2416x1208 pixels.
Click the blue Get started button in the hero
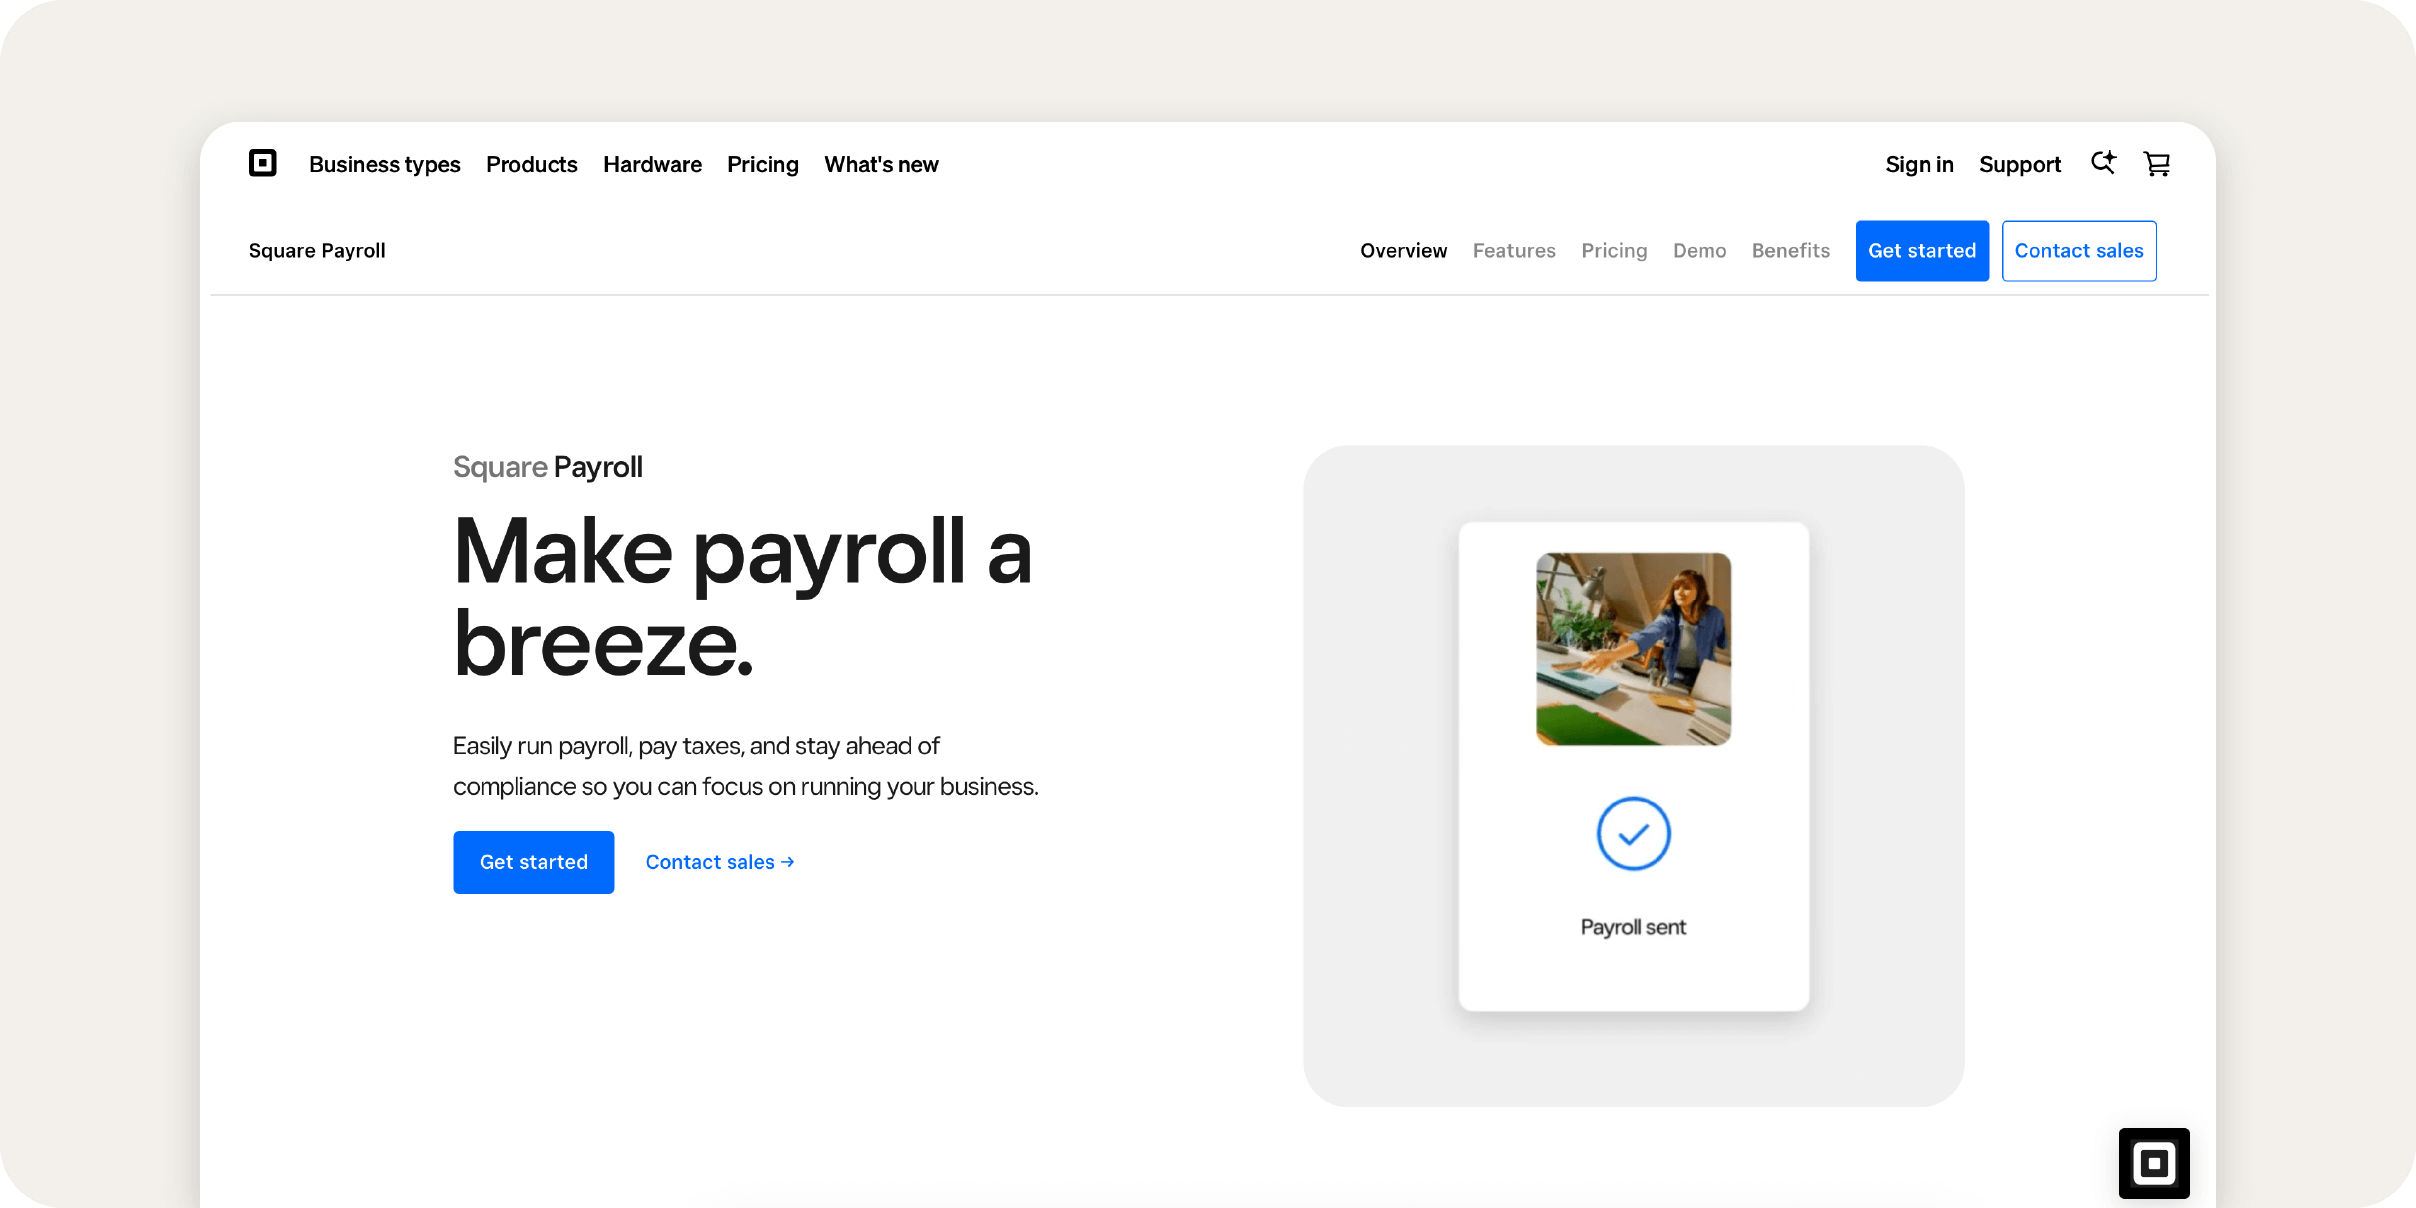click(x=533, y=861)
